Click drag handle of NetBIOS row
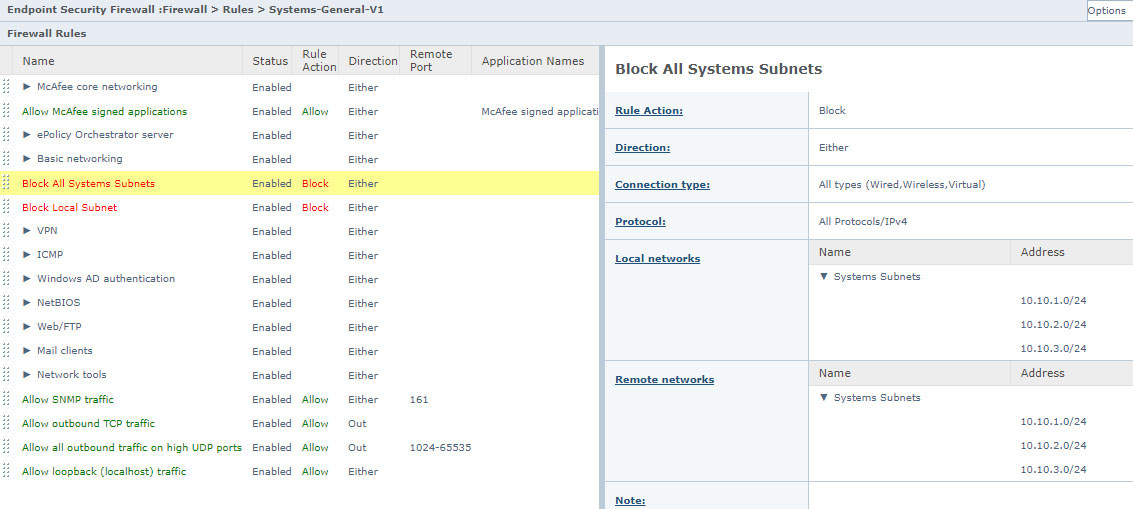Image resolution: width=1133 pixels, height=509 pixels. point(6,302)
